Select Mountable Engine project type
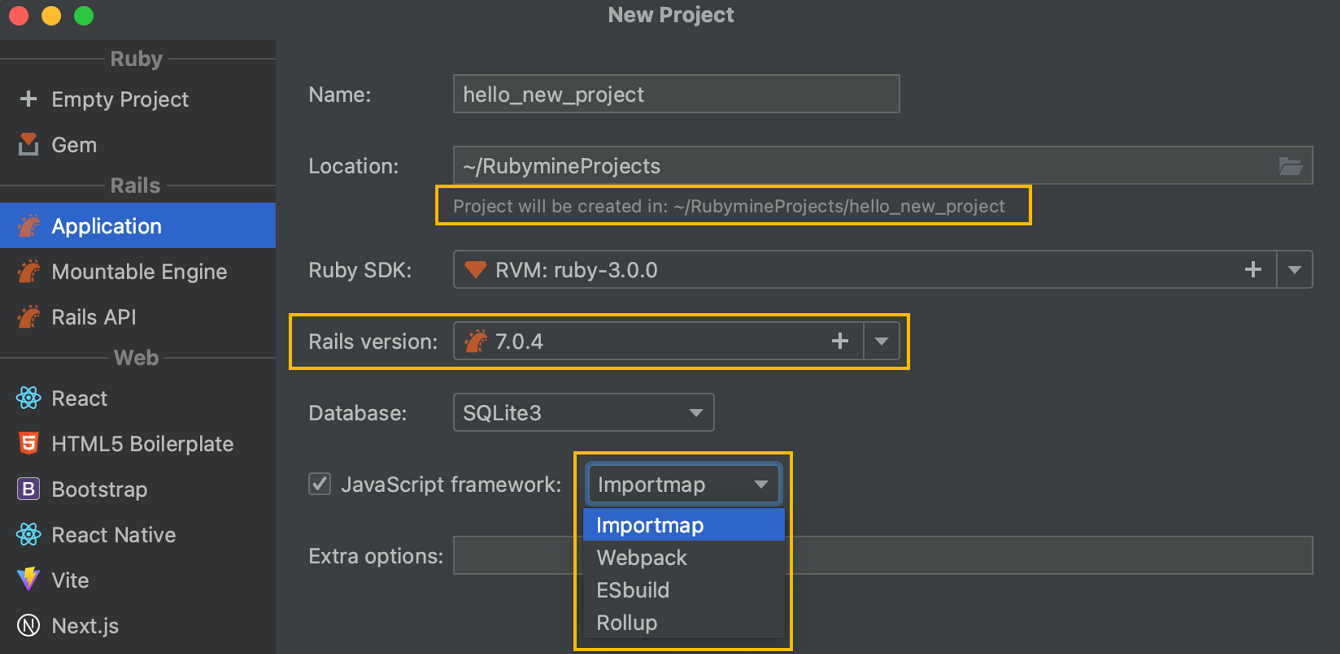1340x654 pixels. coord(139,272)
